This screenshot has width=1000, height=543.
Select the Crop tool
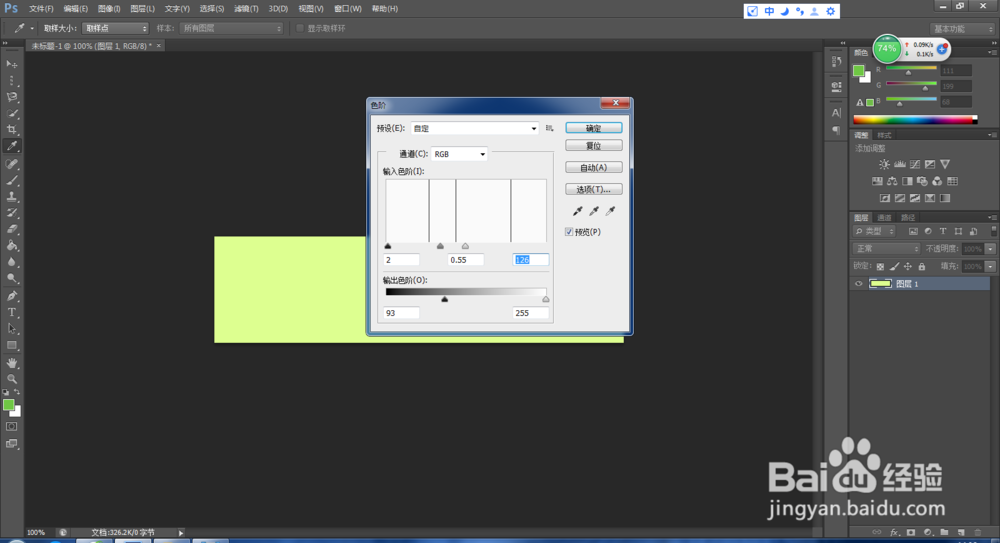click(11, 130)
